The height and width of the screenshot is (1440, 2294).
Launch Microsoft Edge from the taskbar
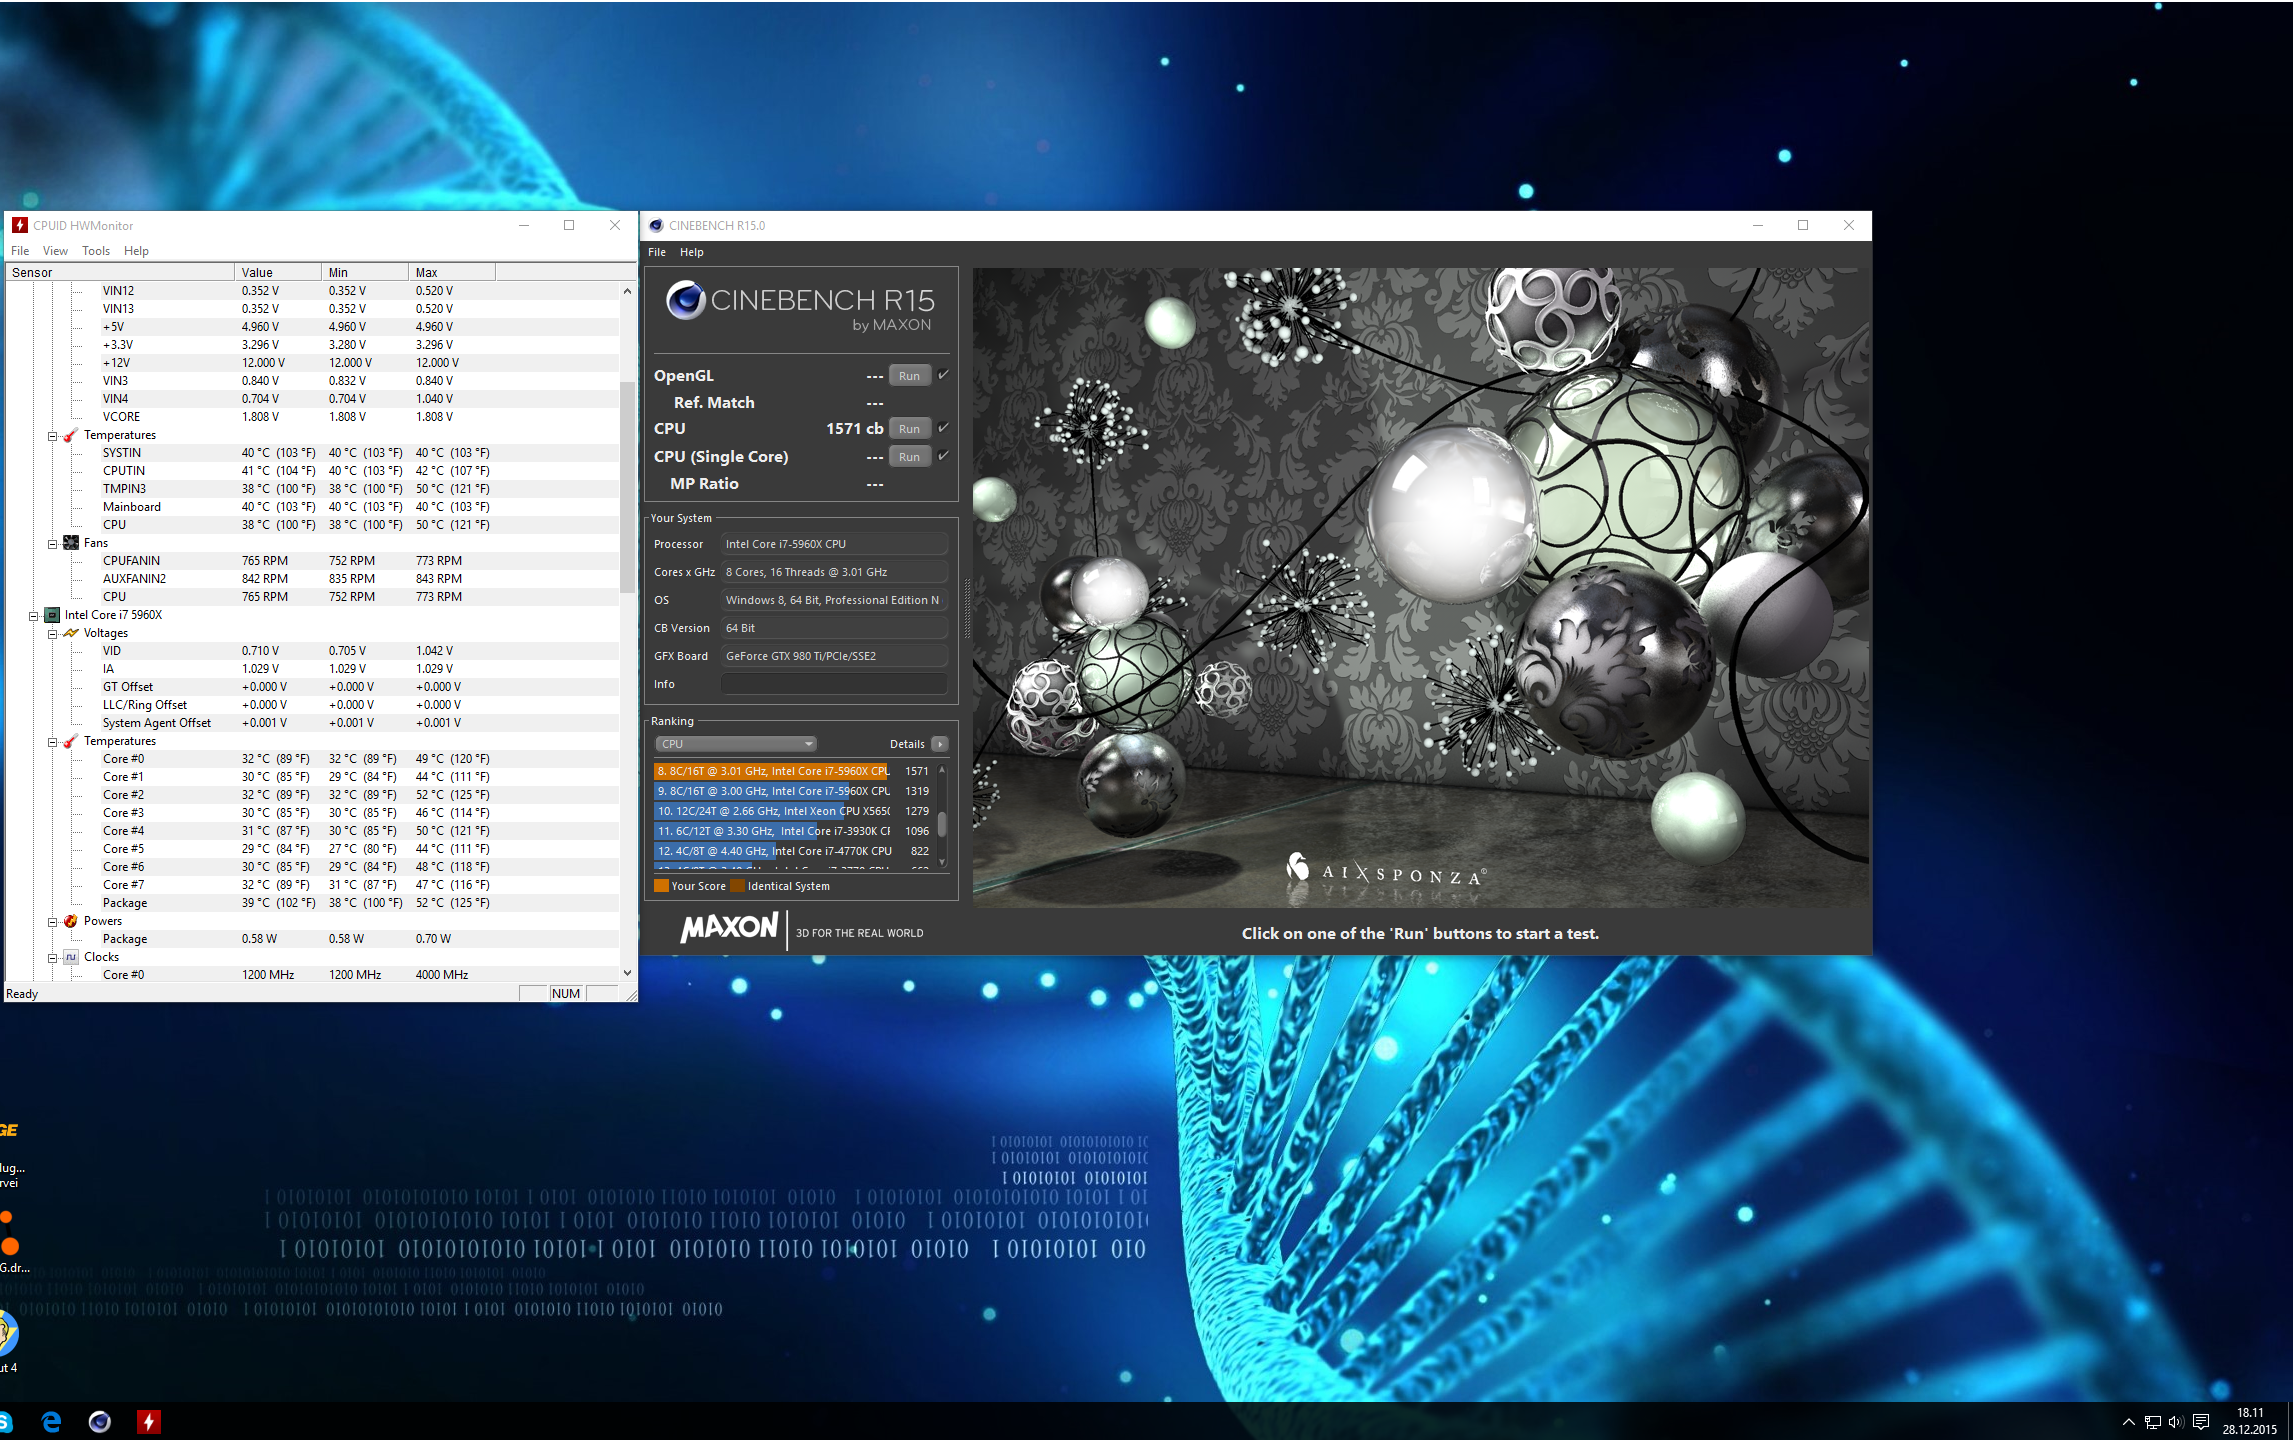pos(51,1422)
